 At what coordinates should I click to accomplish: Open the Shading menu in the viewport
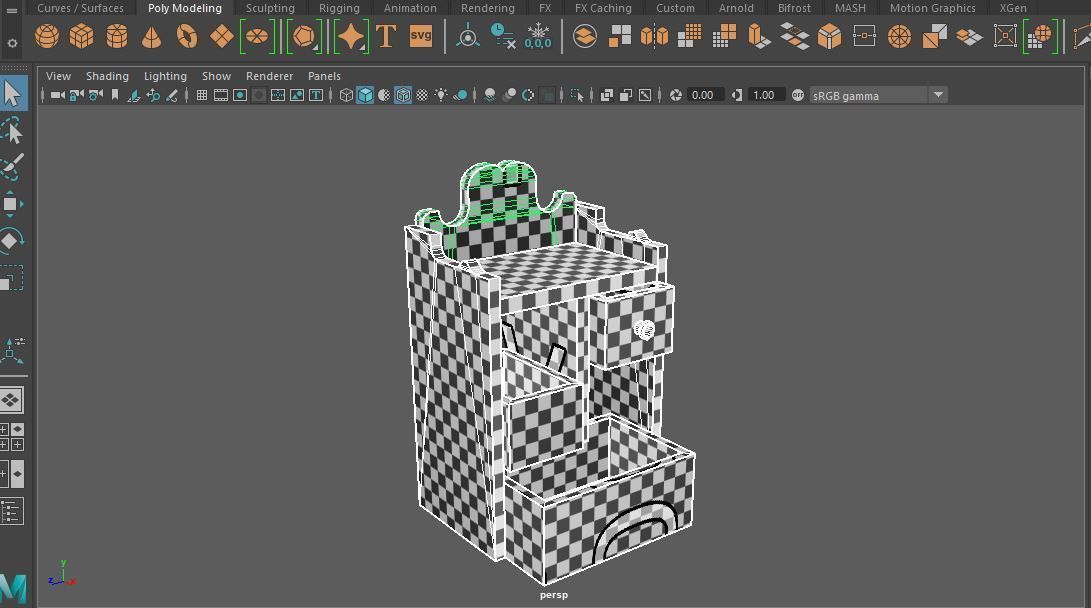pos(107,75)
